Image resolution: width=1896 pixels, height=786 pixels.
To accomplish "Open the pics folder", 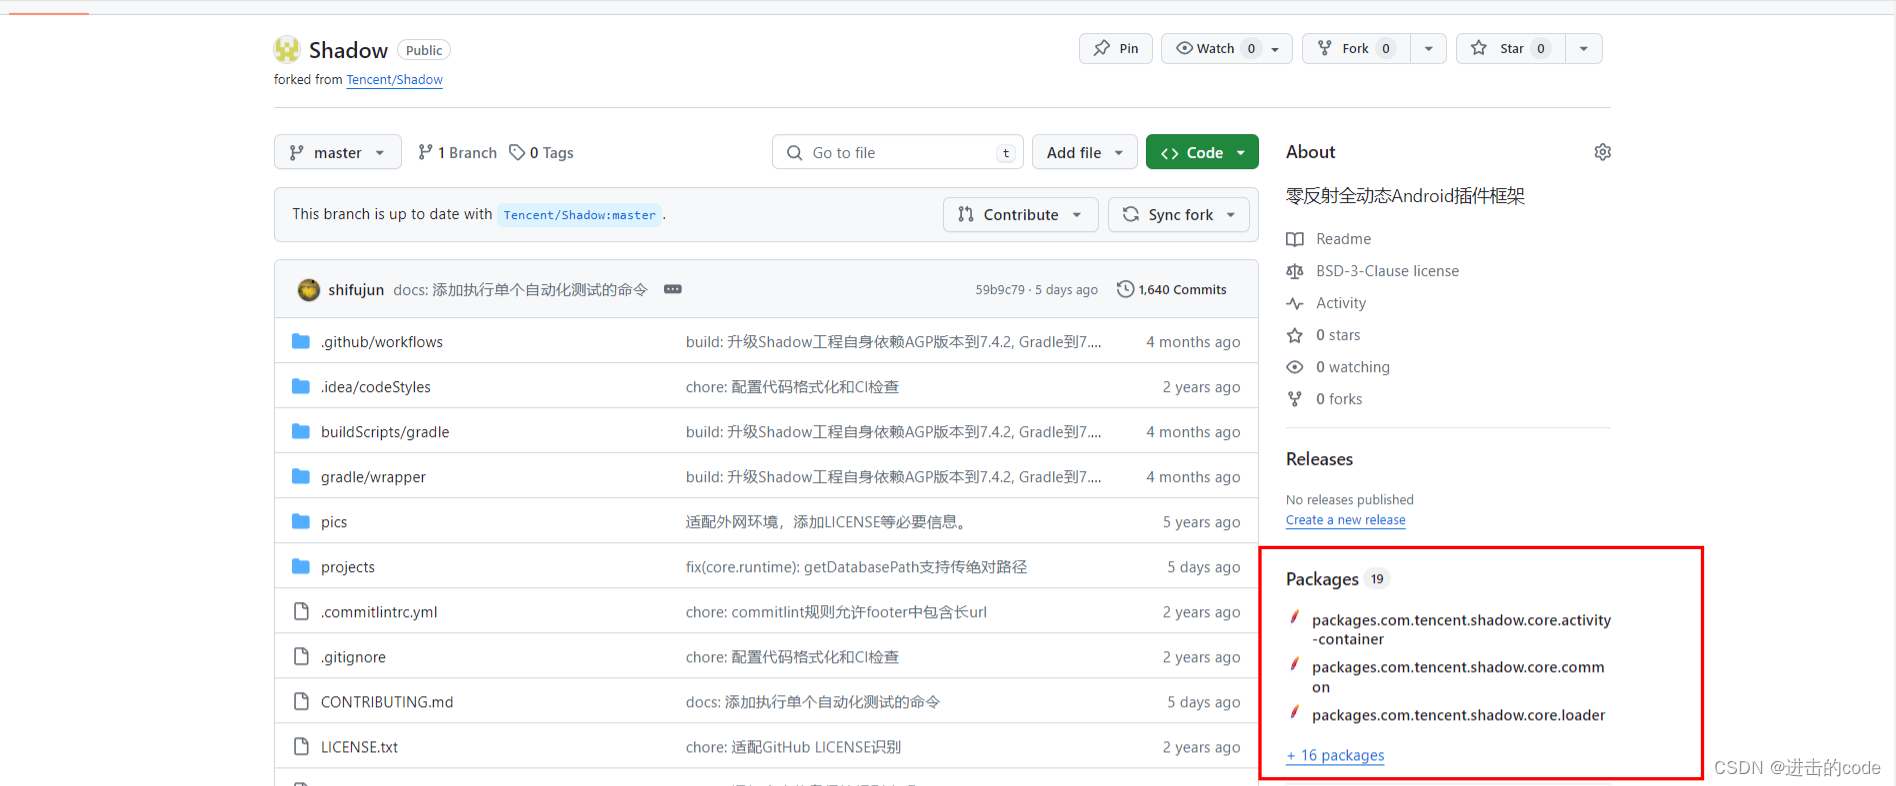I will [x=334, y=522].
